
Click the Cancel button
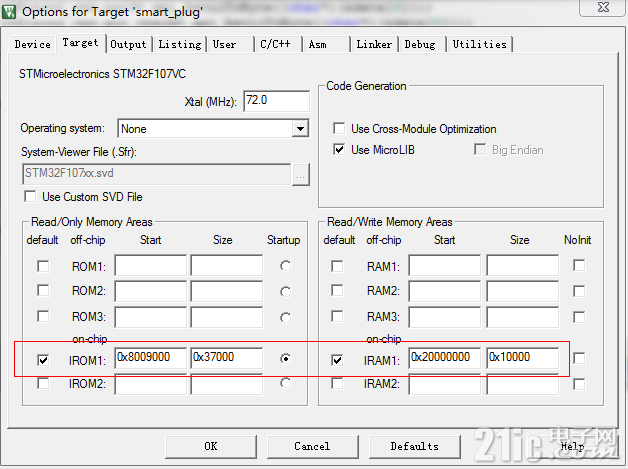312,447
